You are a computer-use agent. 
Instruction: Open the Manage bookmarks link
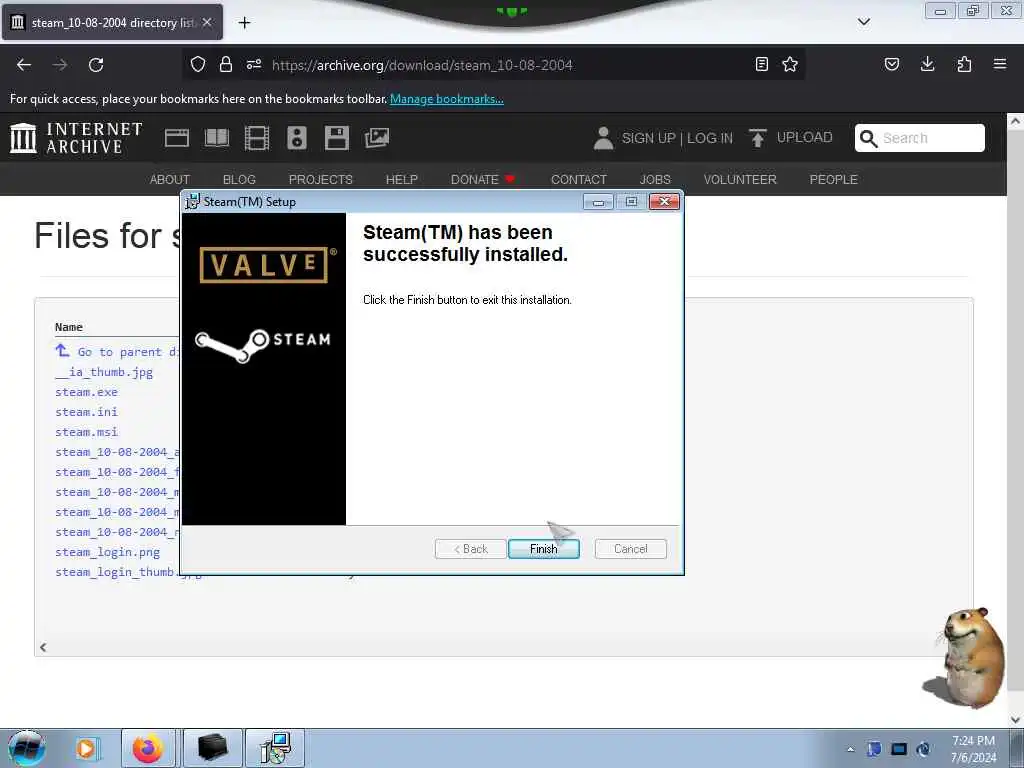coord(447,99)
